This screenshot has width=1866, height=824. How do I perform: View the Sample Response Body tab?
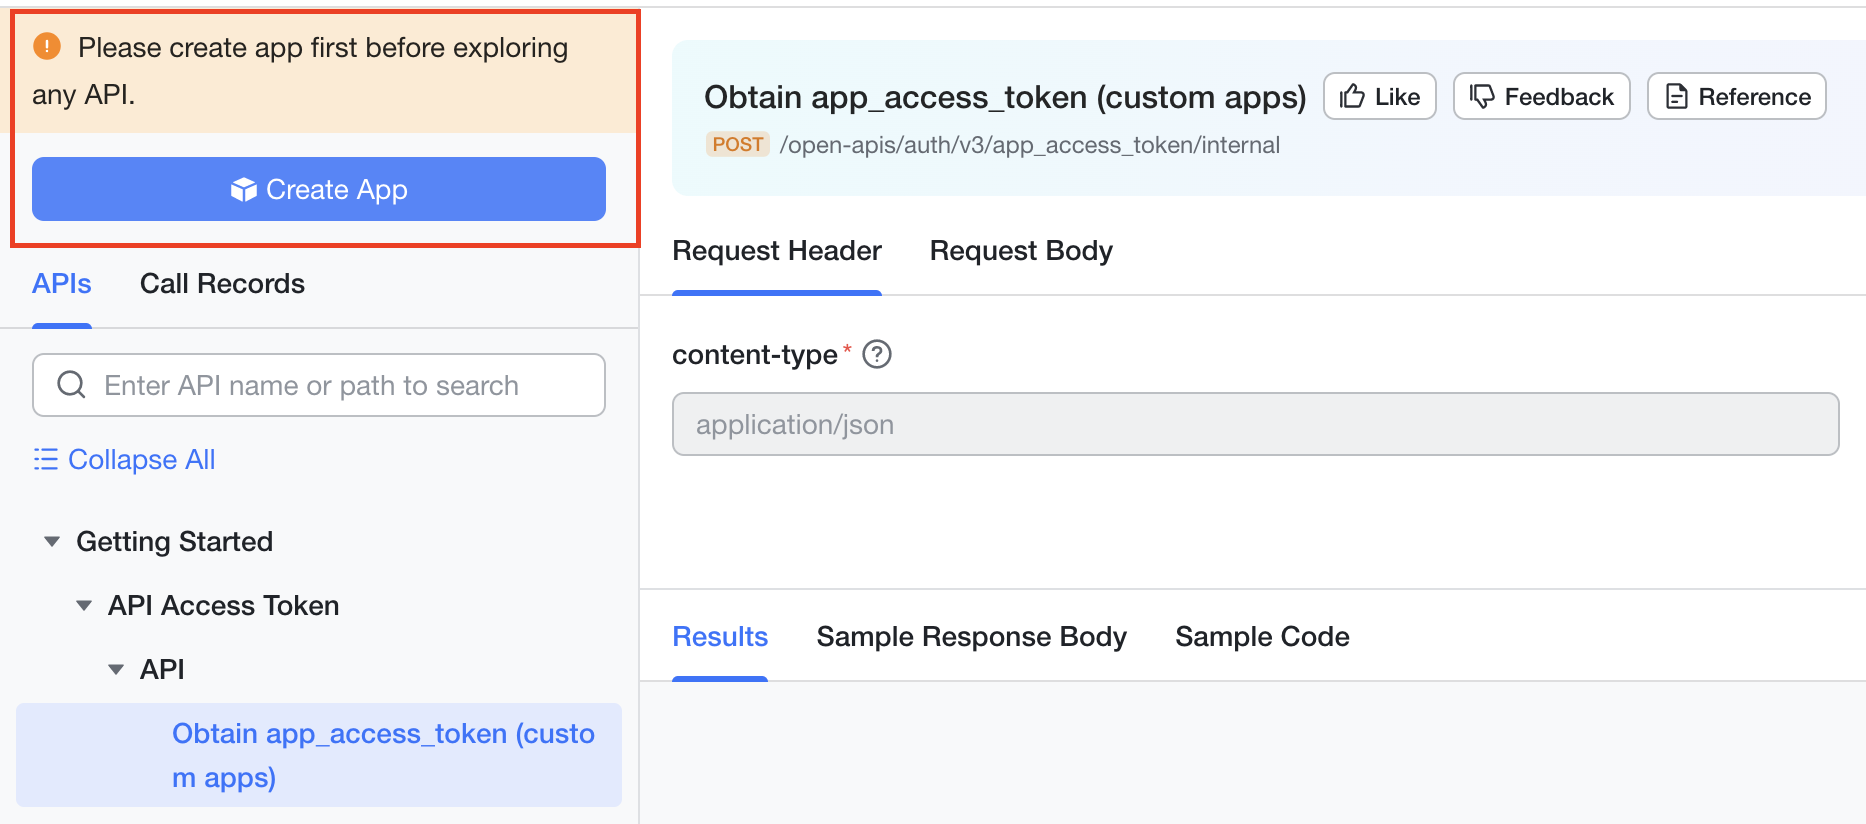971,637
